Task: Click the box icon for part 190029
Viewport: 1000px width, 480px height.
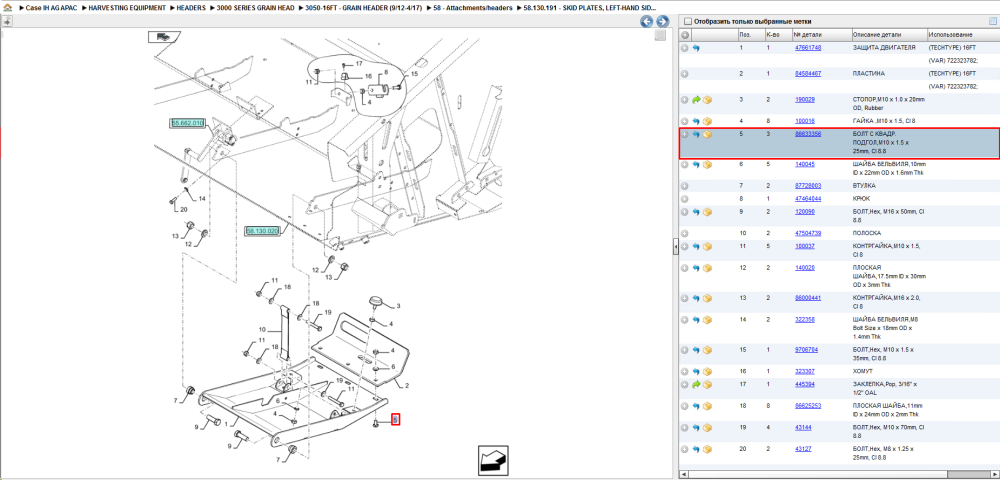Action: pos(707,100)
